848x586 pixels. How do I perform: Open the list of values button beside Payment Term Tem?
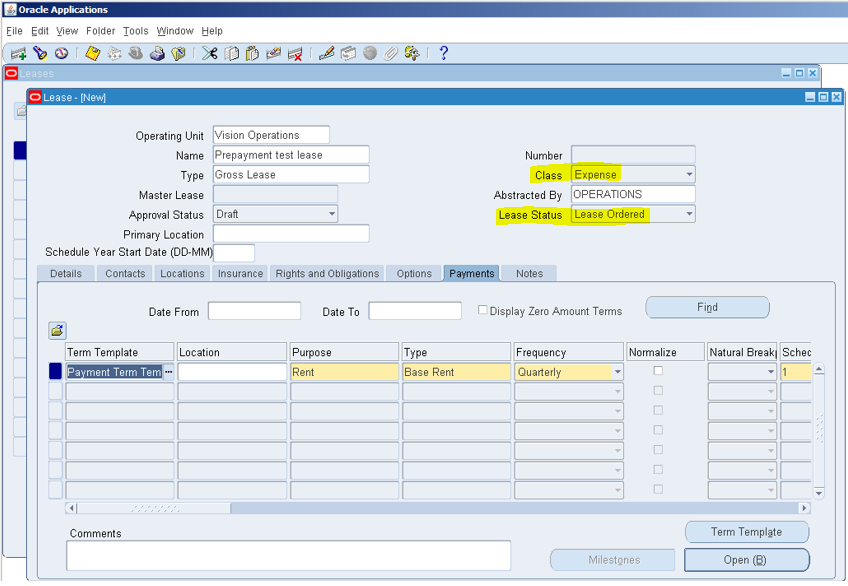169,372
